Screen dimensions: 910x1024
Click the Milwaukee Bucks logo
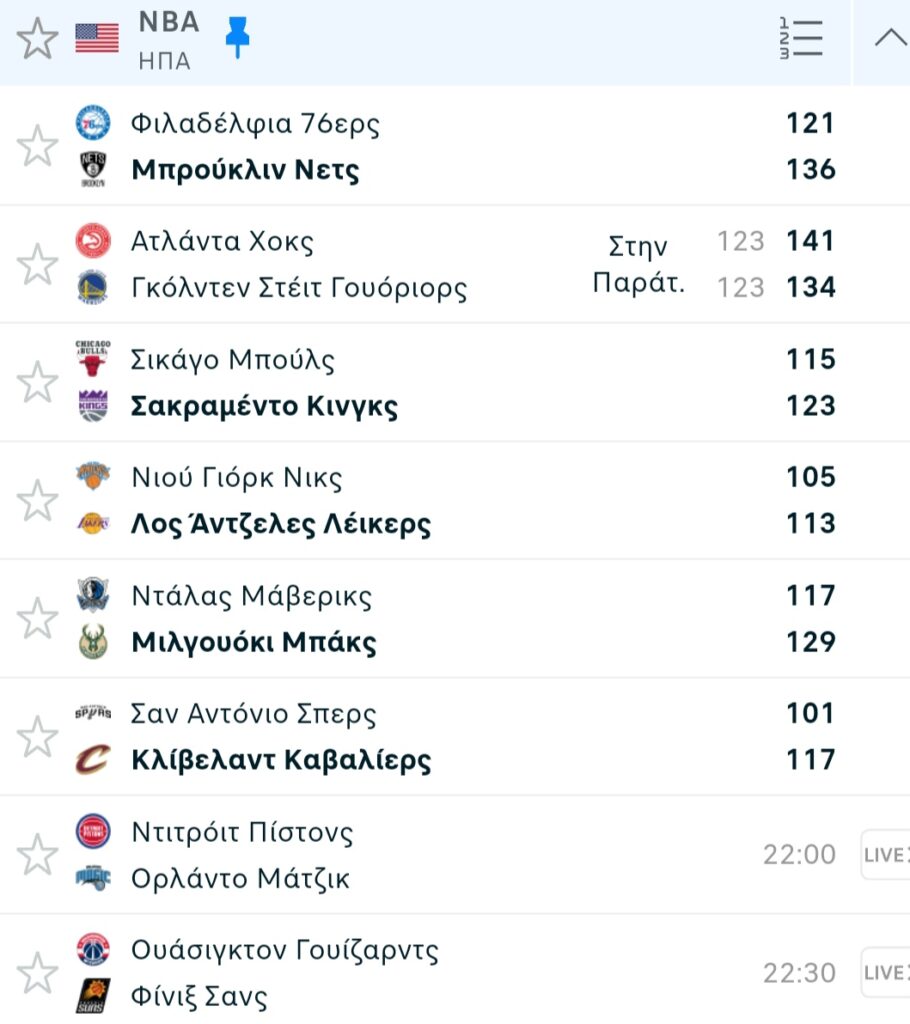pos(93,641)
